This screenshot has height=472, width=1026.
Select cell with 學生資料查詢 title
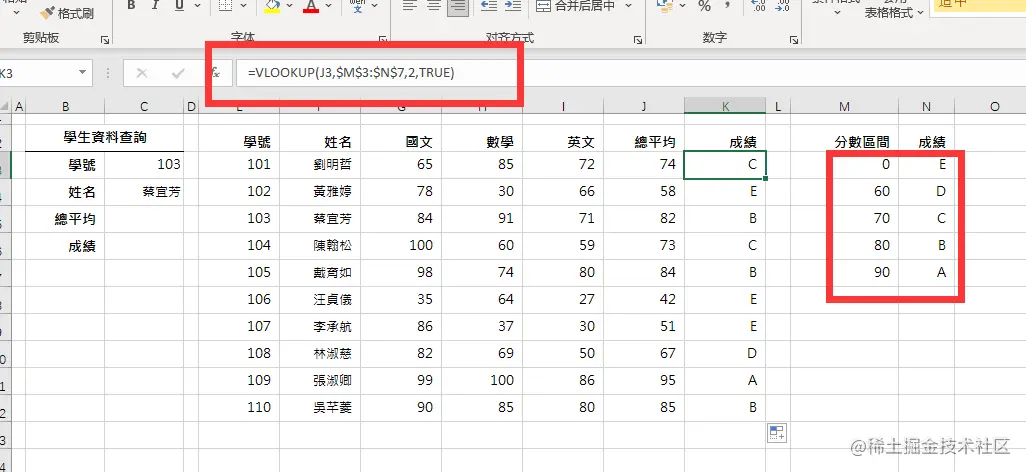(x=105, y=137)
